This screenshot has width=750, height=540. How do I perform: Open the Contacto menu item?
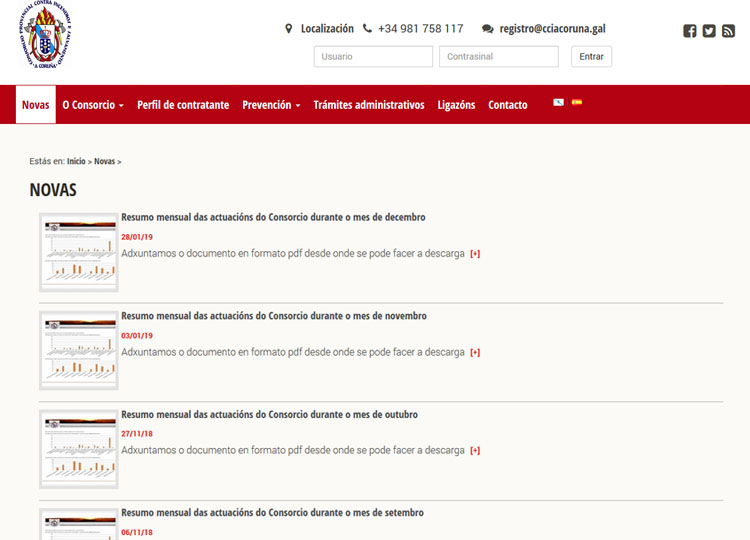(x=508, y=105)
